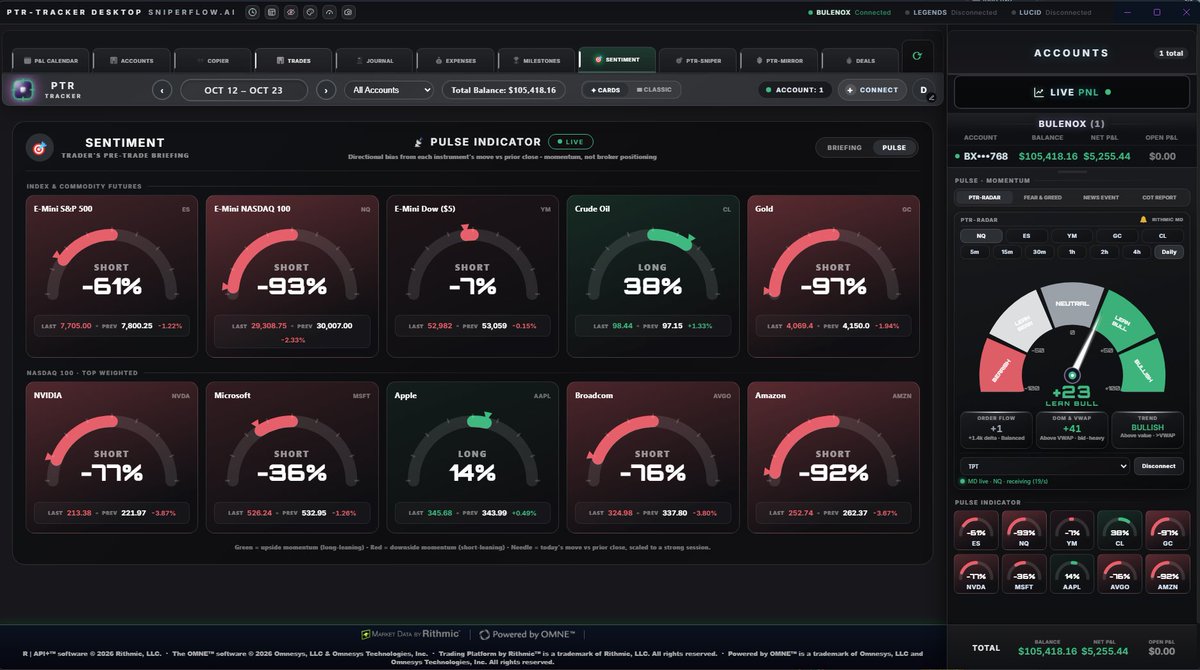Select the Cards layout toggle
1200x670 pixels.
pyautogui.click(x=606, y=90)
